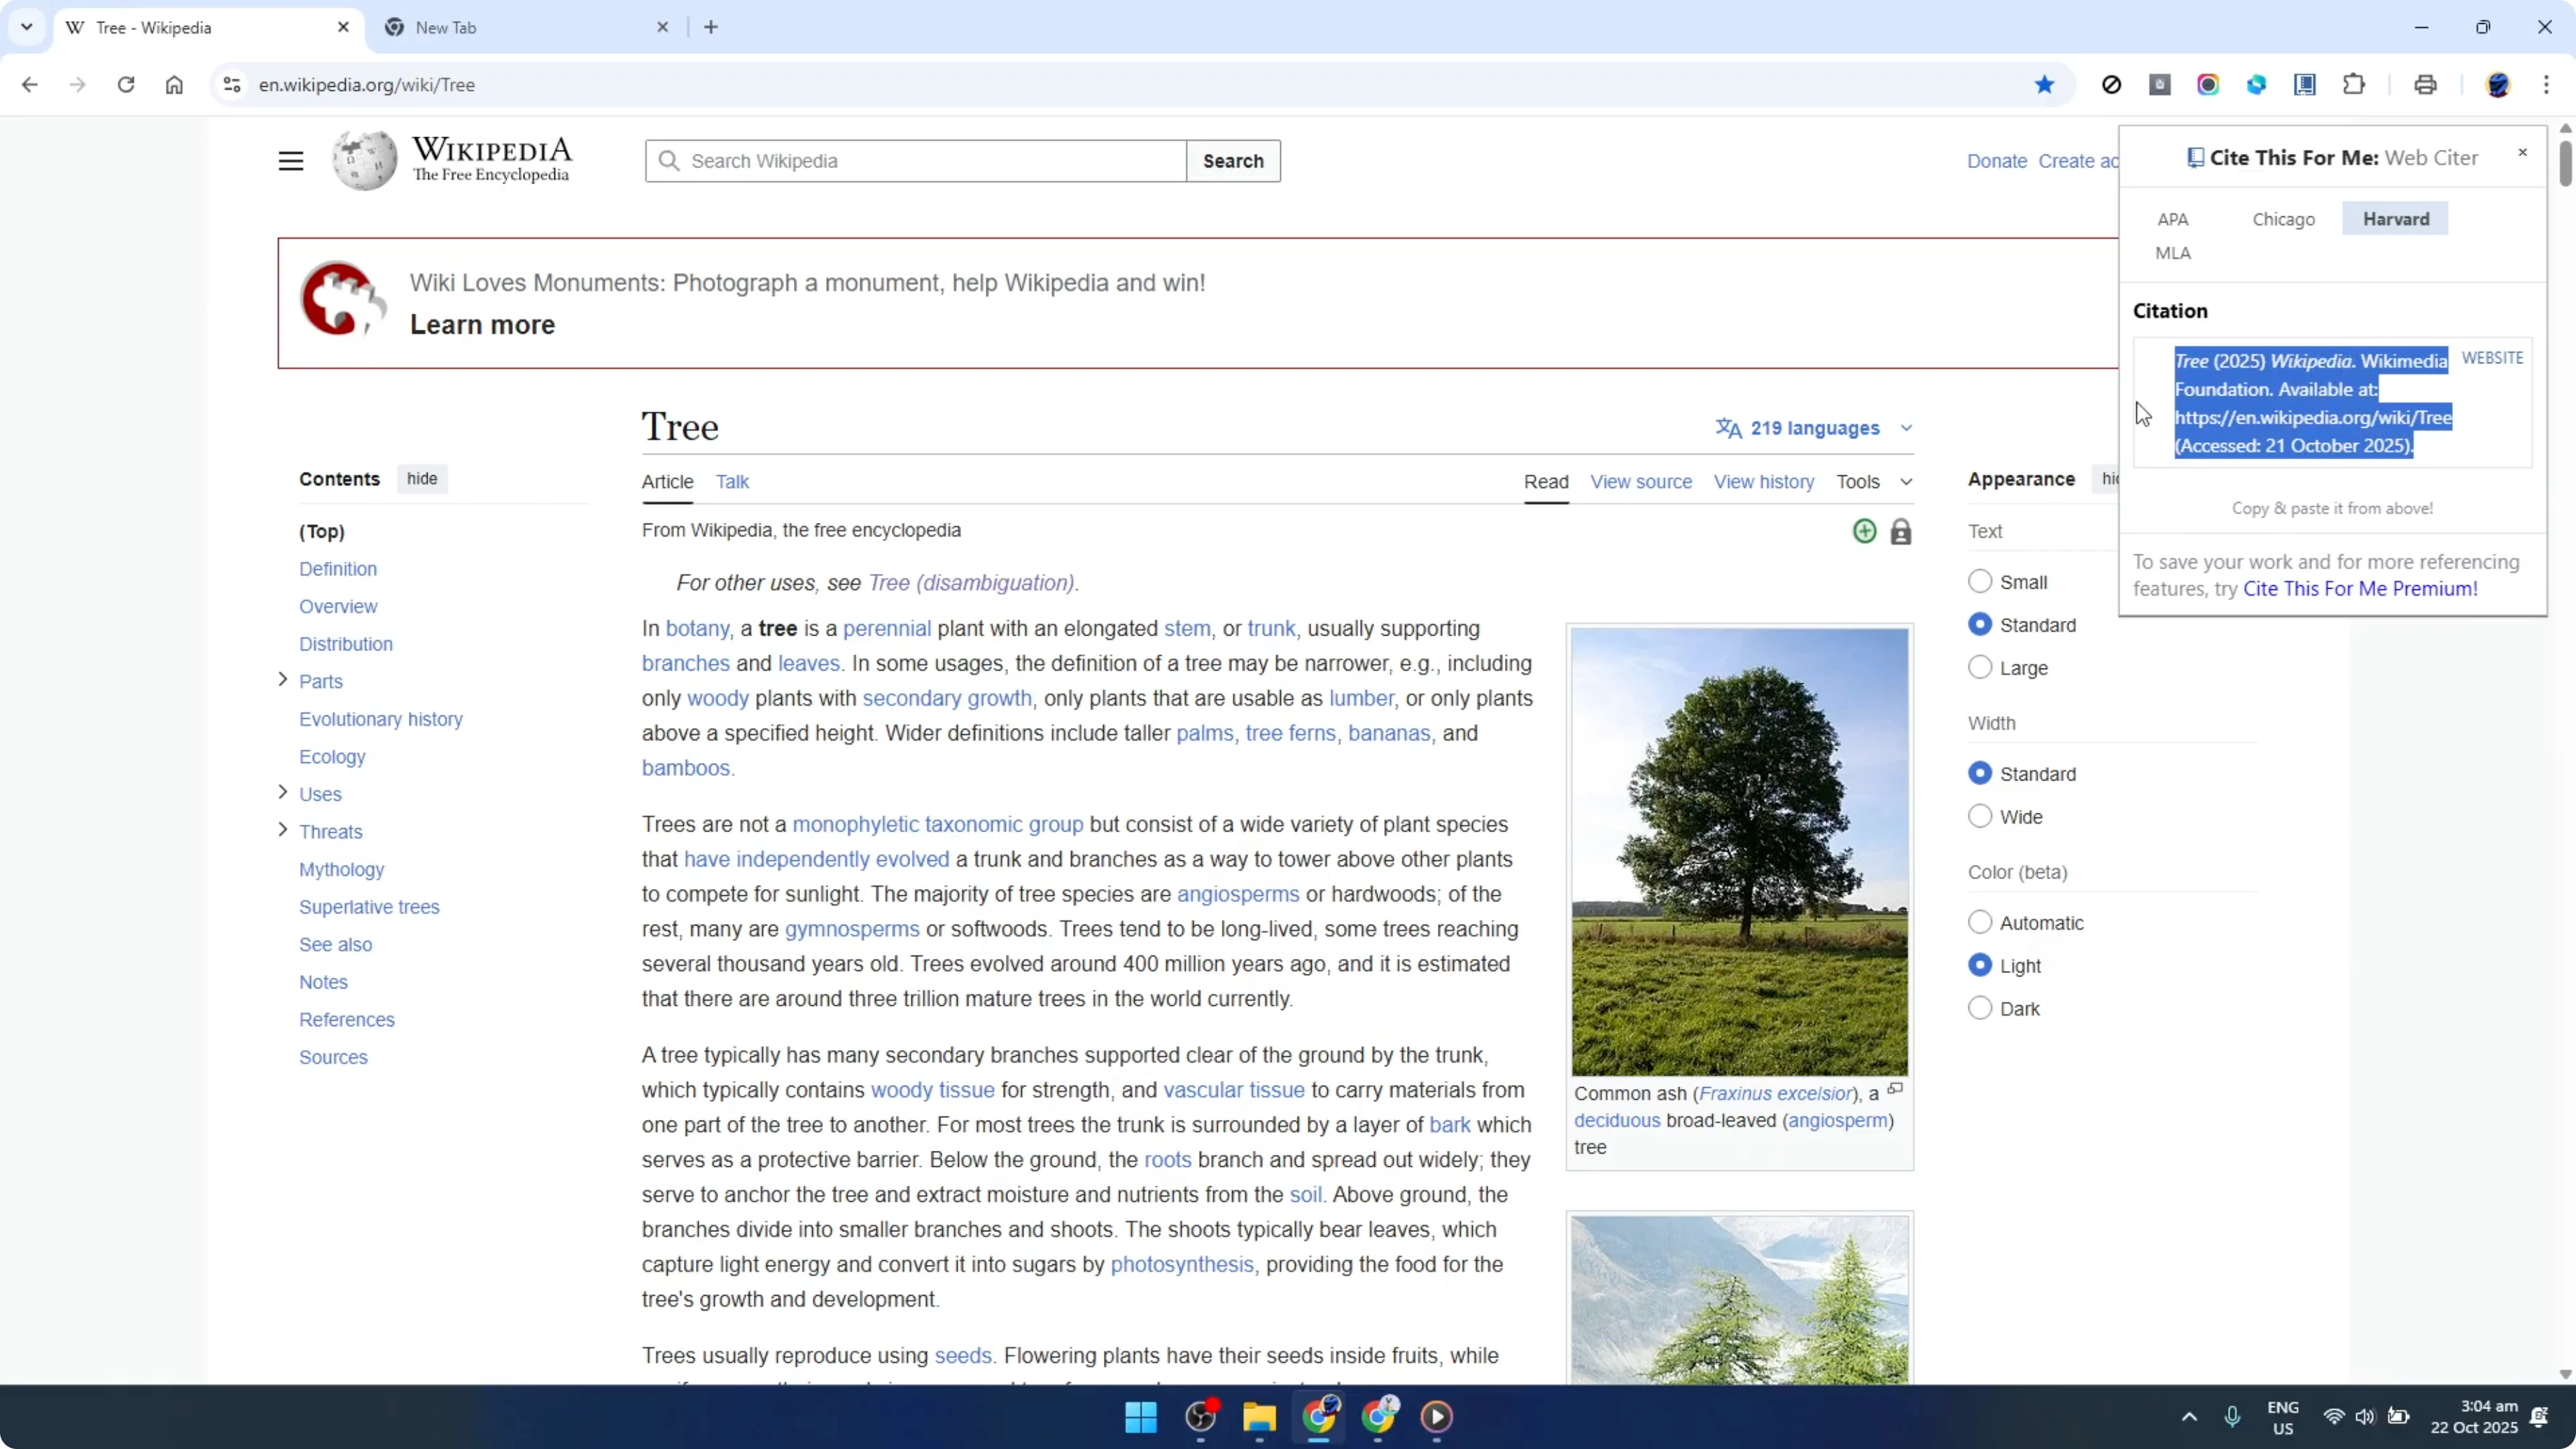Screen dimensions: 2576x1449
Task: Close the Cite This For Me panel
Action: pyautogui.click(x=2522, y=153)
